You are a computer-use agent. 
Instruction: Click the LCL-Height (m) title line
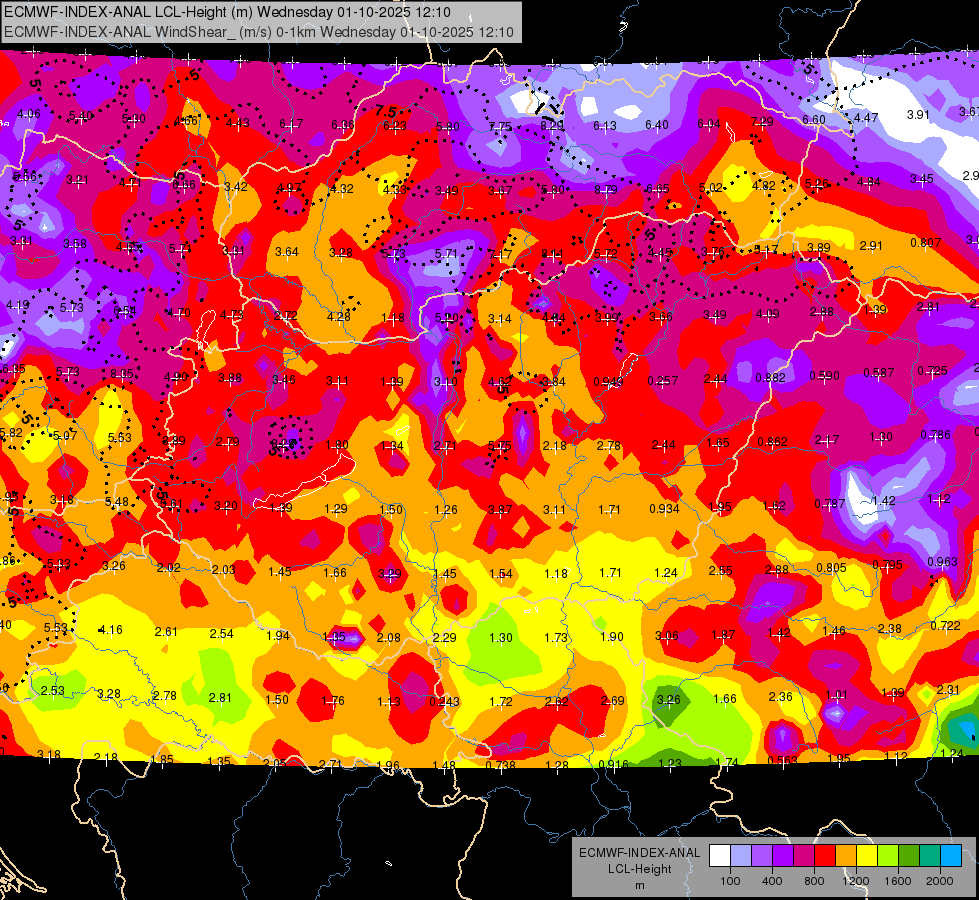tap(227, 12)
